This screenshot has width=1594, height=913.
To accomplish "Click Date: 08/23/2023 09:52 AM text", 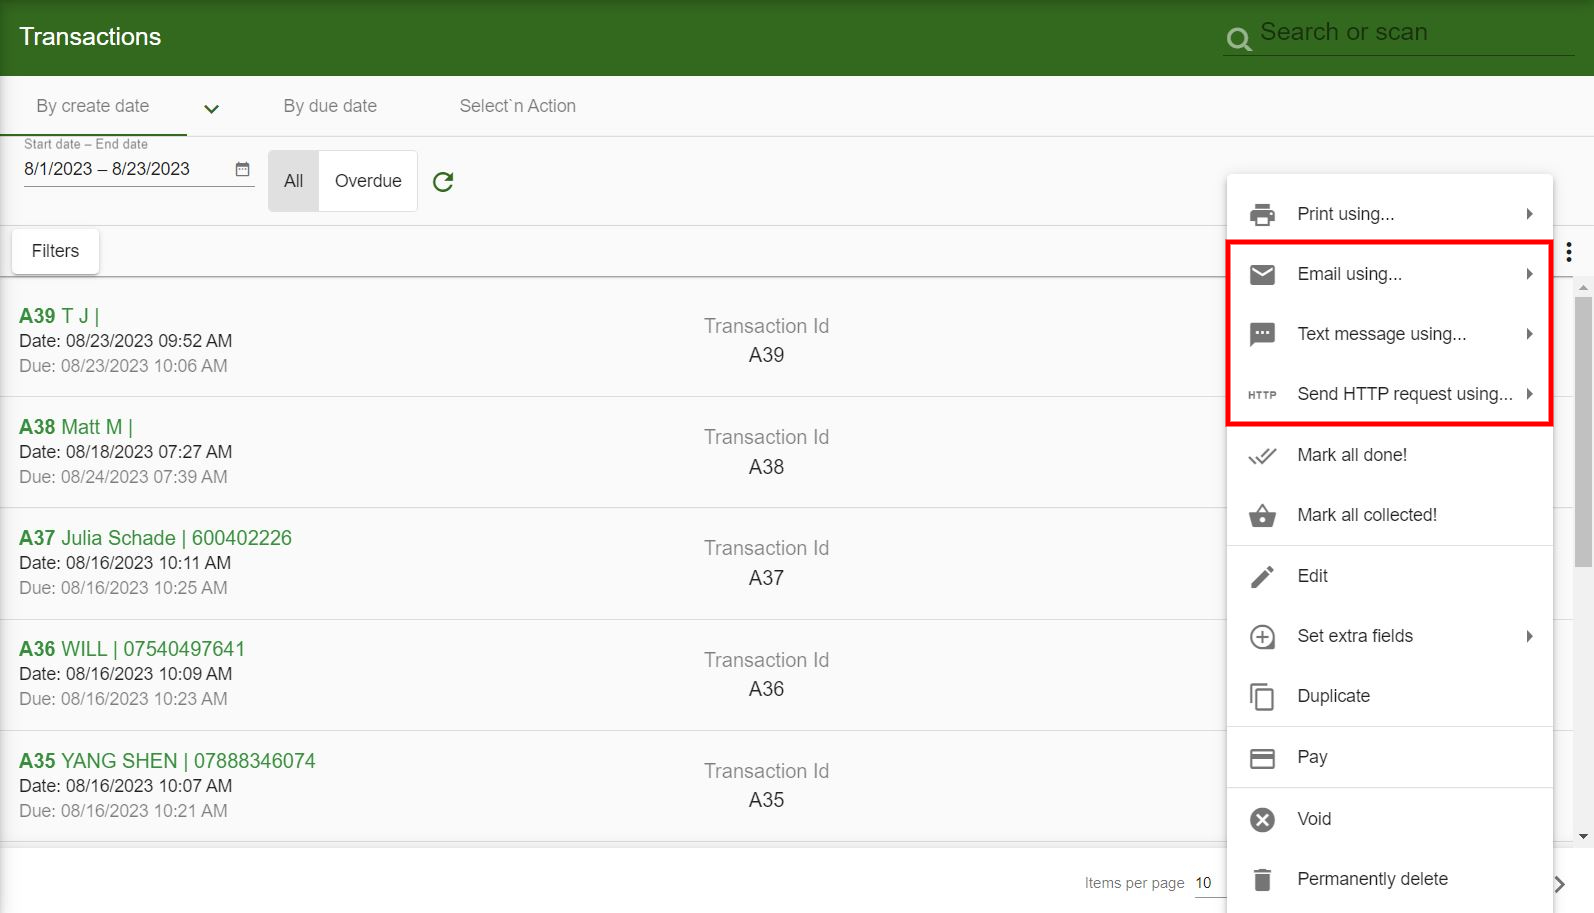I will pos(126,341).
